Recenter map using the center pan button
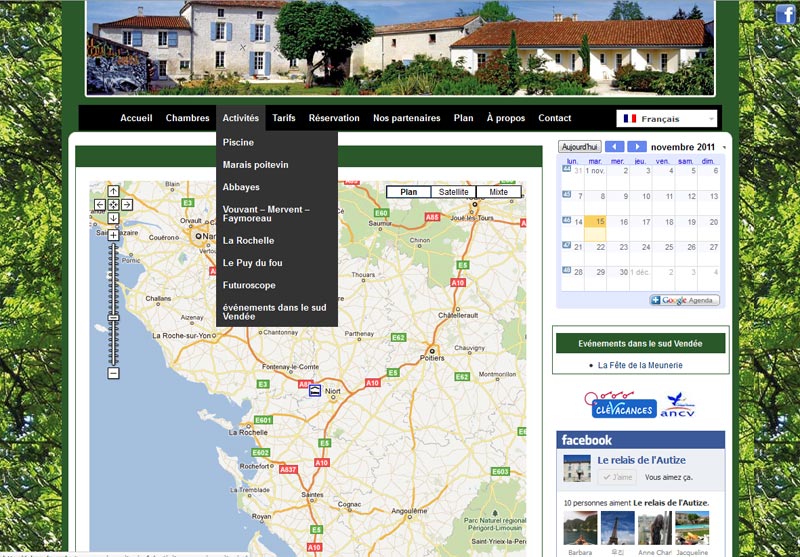Viewport: 800px width, 557px height. pos(113,205)
